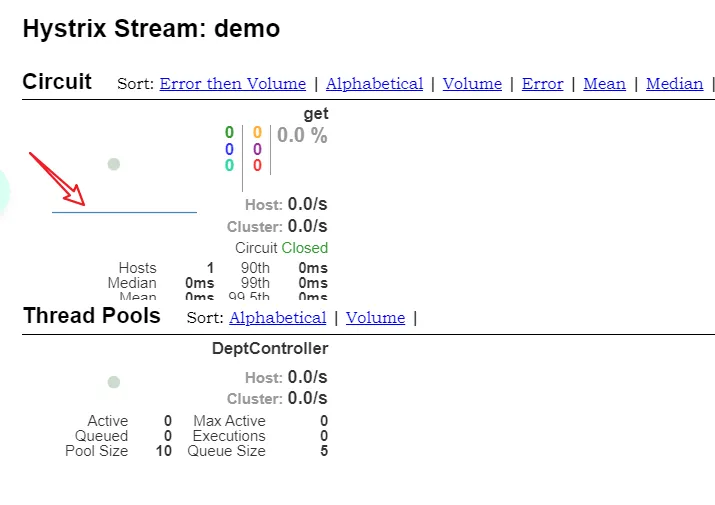
Task: Click the red failure counter
Action: [x=257, y=166]
